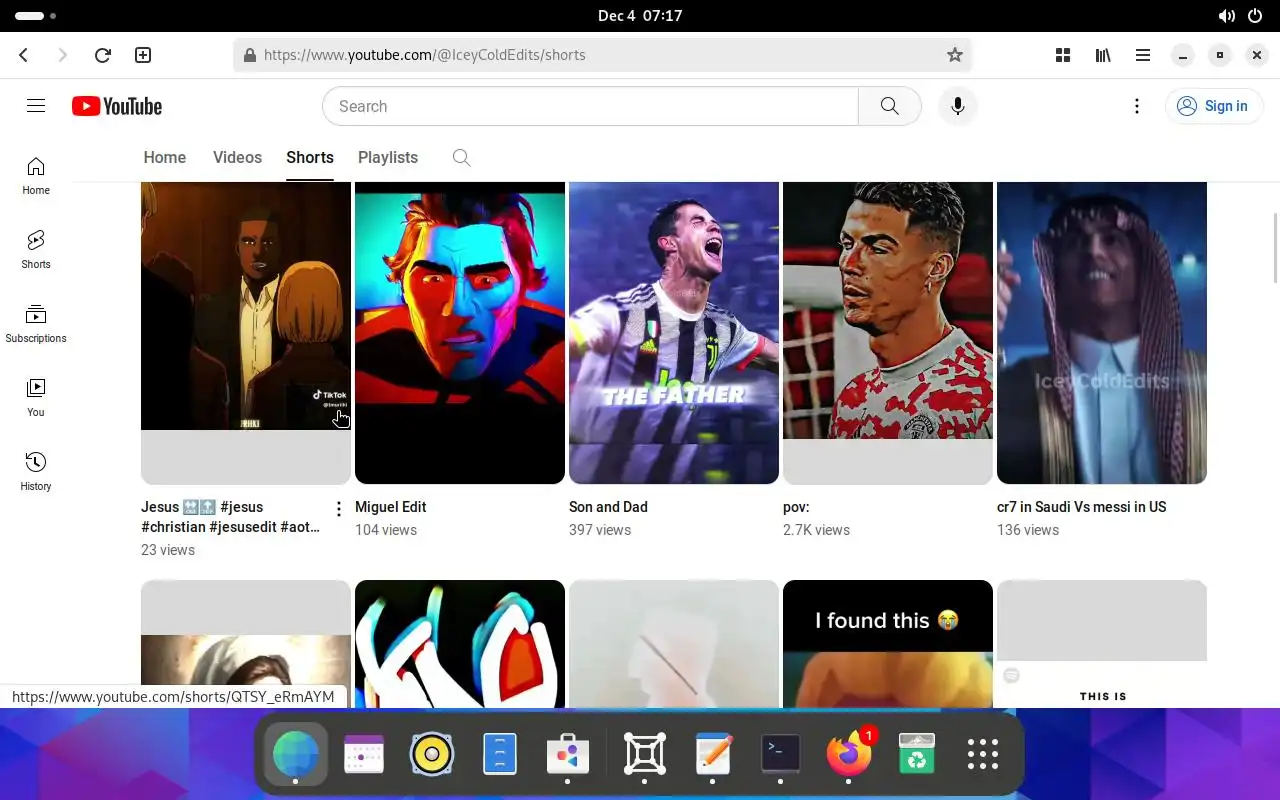Launch Firefox from the dock
Screen dimensions: 1280x800
(849, 754)
